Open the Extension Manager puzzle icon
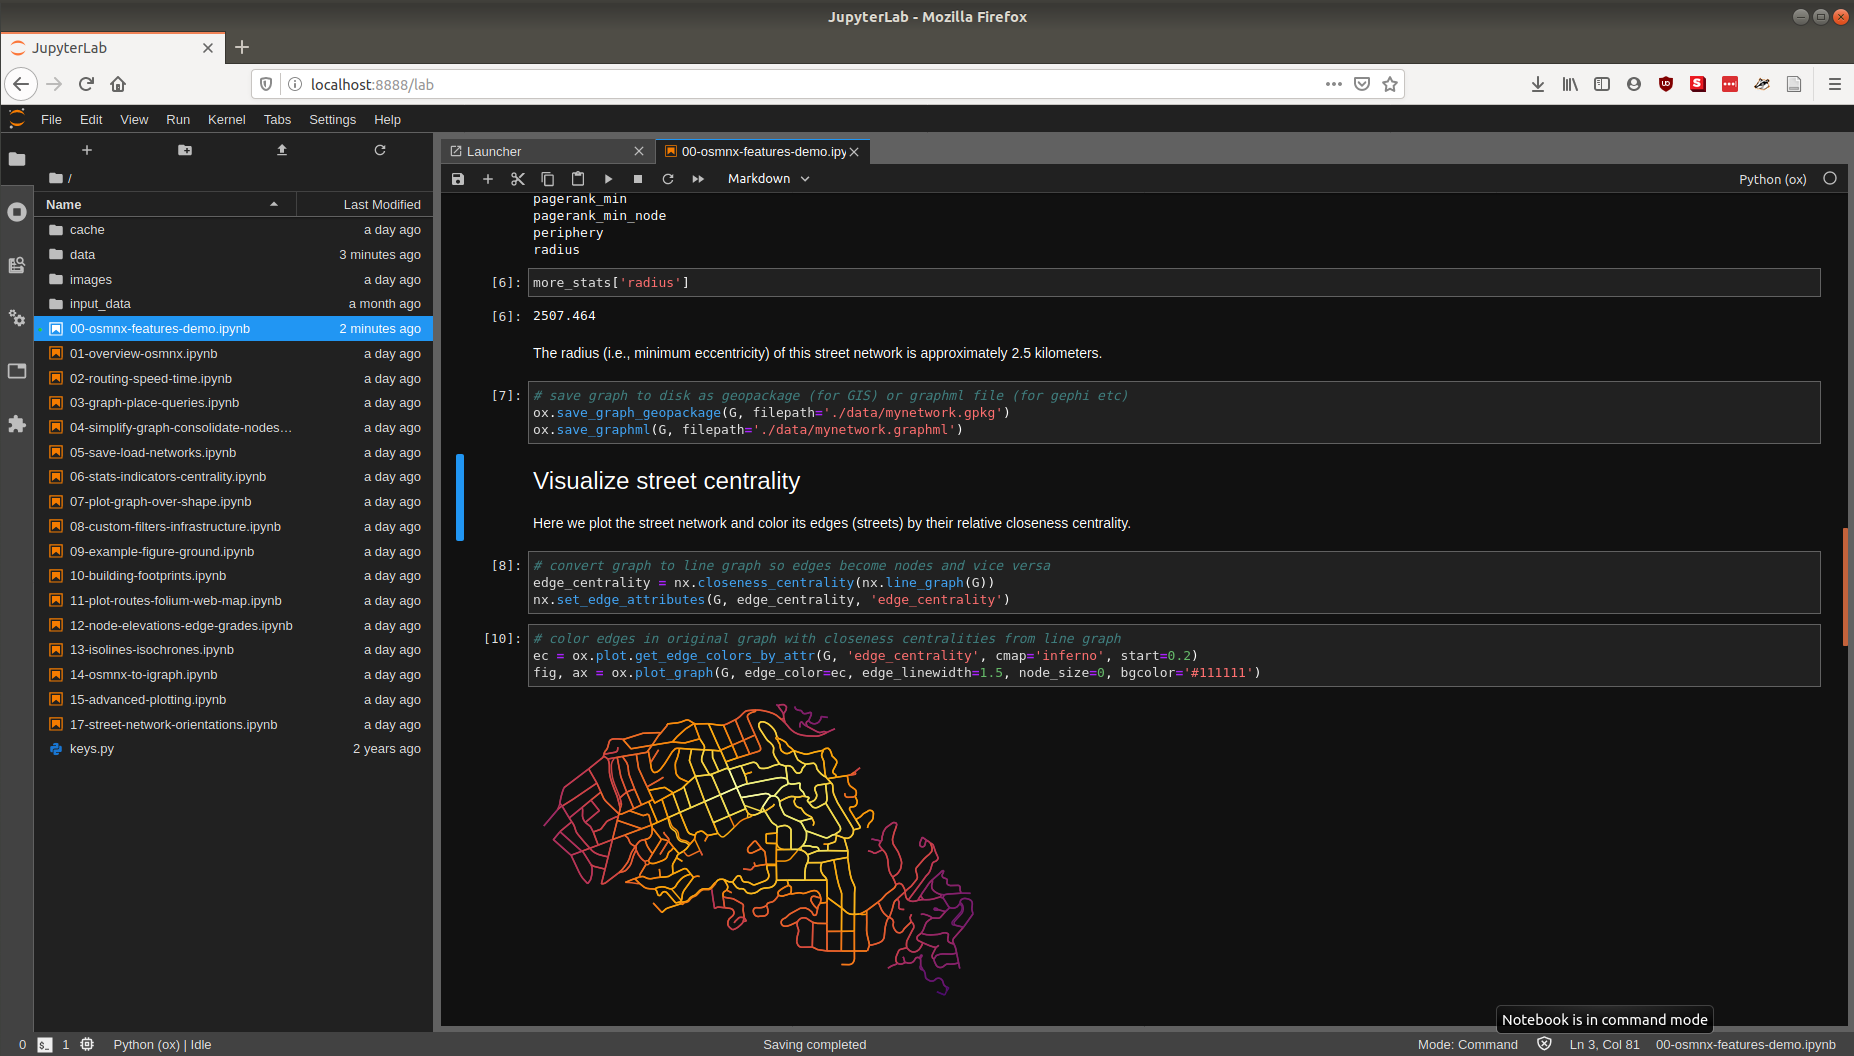 [x=17, y=424]
